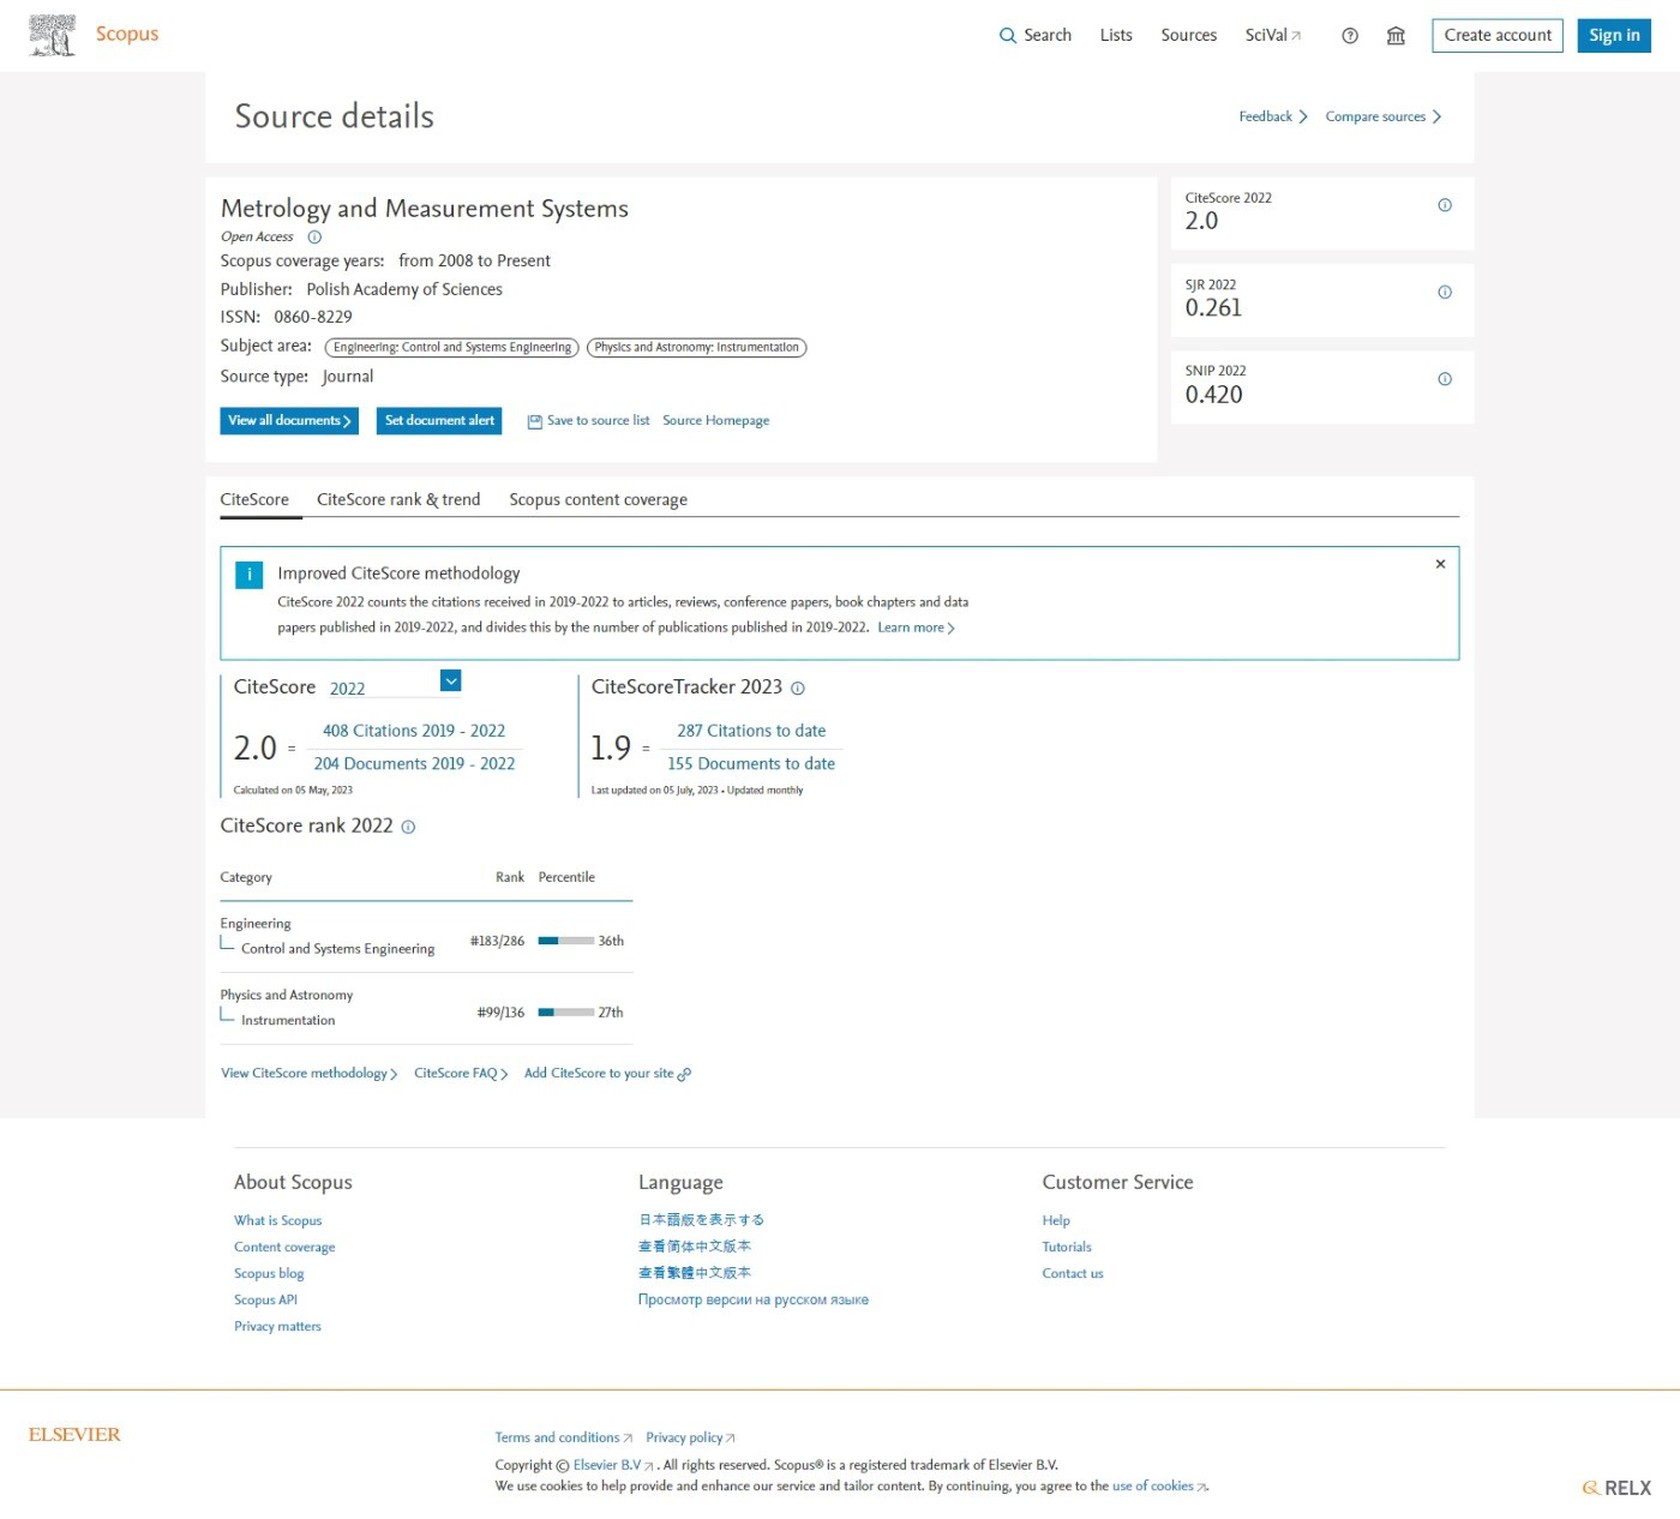Open the CiteScore year dropdown arrow
Viewport: 1680px width, 1519px height.
tap(451, 681)
